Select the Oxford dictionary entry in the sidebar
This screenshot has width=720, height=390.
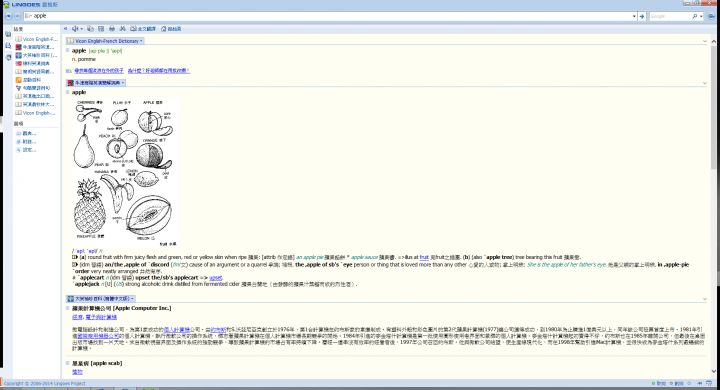coord(35,47)
